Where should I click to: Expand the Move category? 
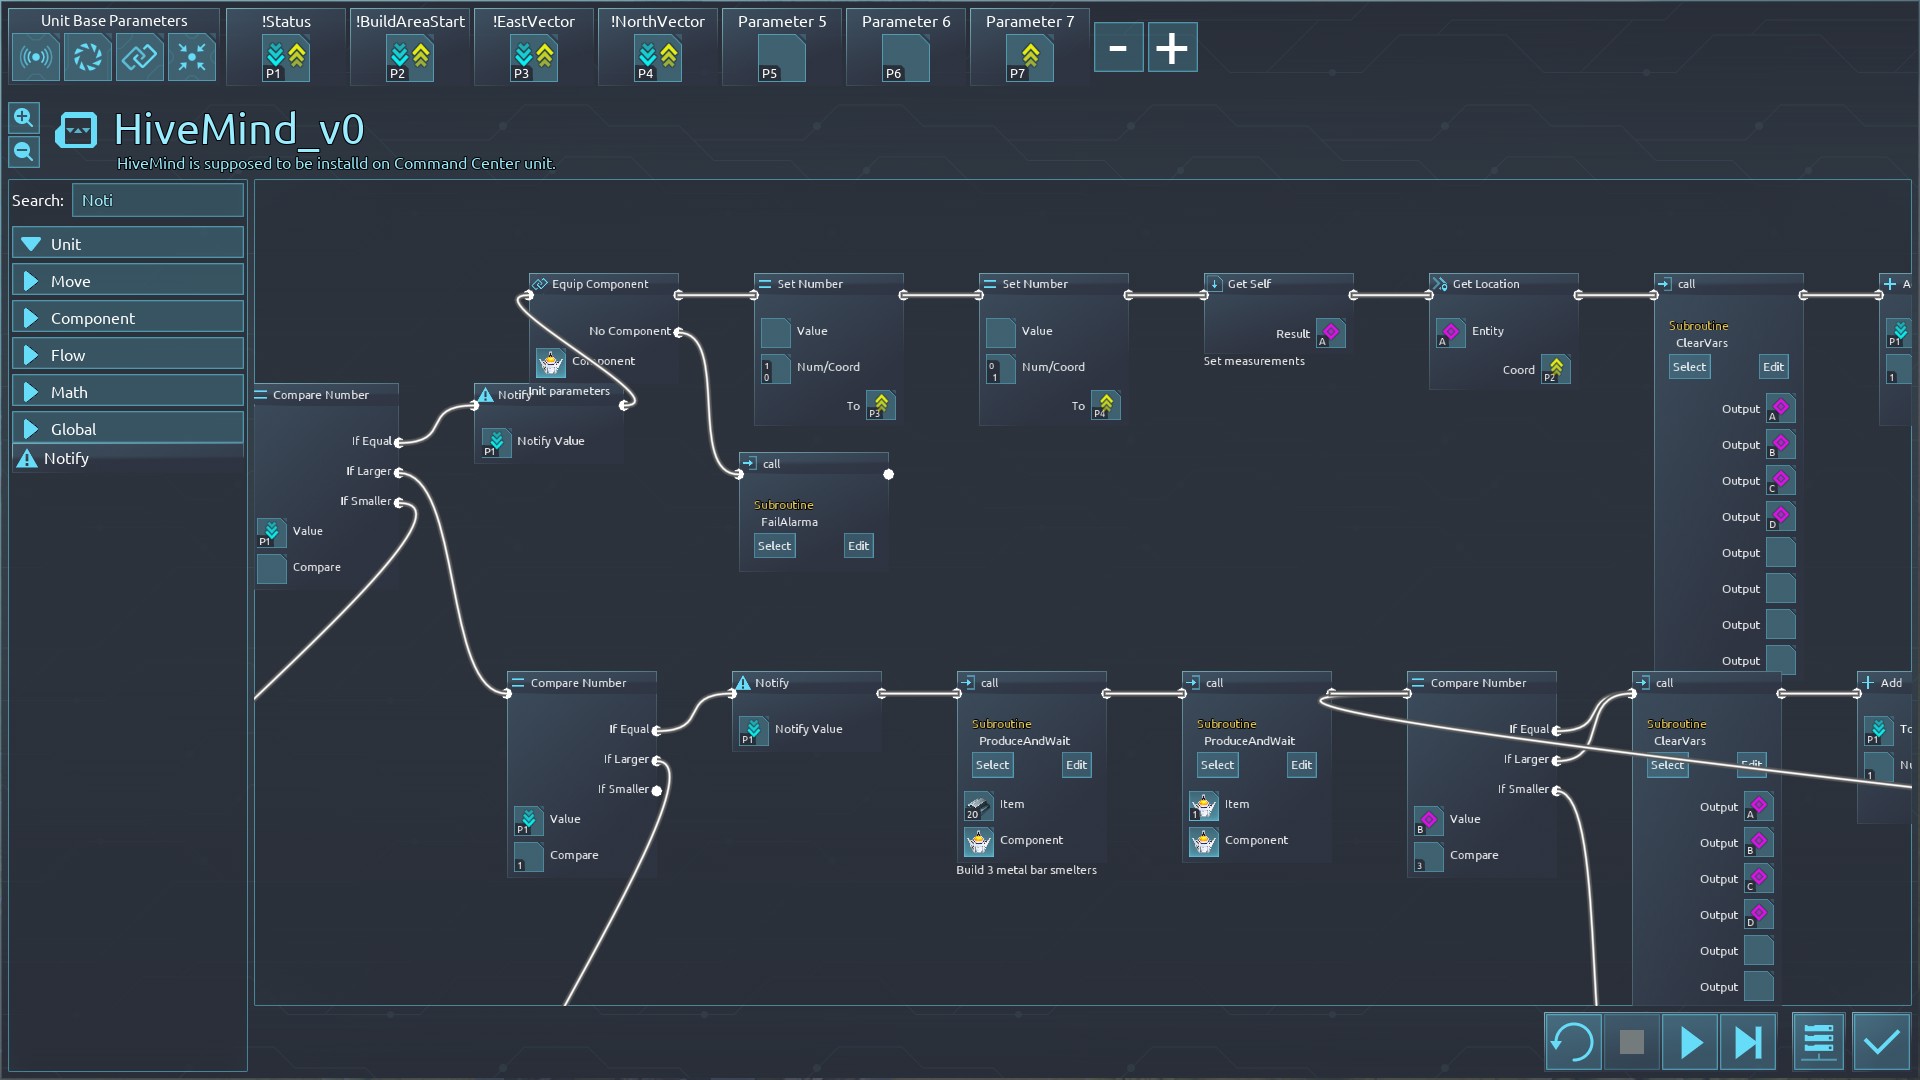[x=128, y=281]
